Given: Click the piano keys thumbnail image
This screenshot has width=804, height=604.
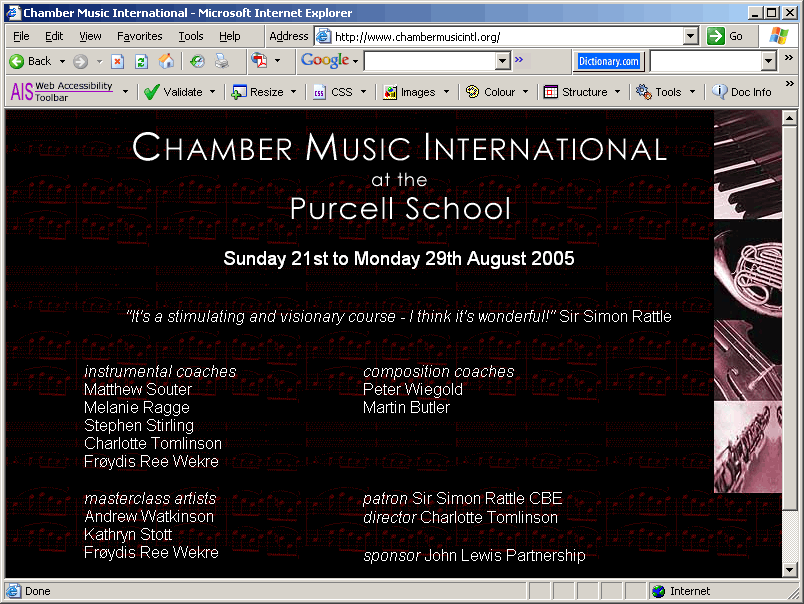Looking at the screenshot, I should pyautogui.click(x=748, y=165).
